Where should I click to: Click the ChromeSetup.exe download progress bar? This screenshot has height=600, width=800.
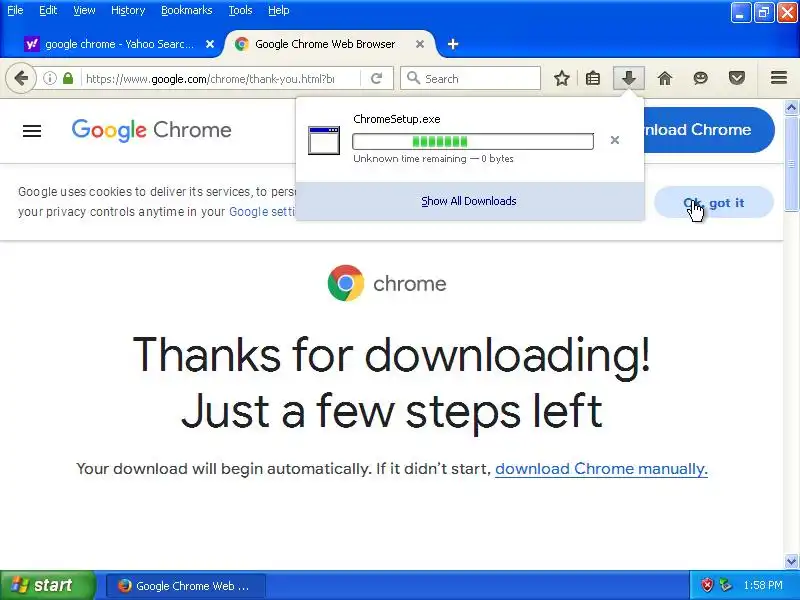click(473, 141)
